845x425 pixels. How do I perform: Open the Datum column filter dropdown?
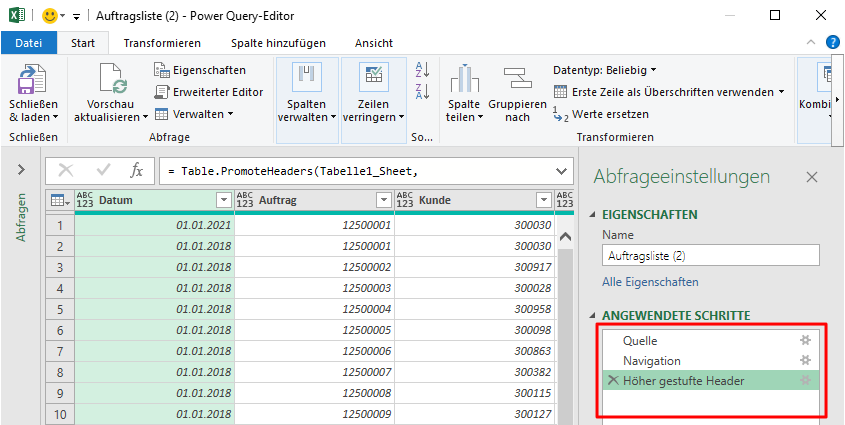224,201
